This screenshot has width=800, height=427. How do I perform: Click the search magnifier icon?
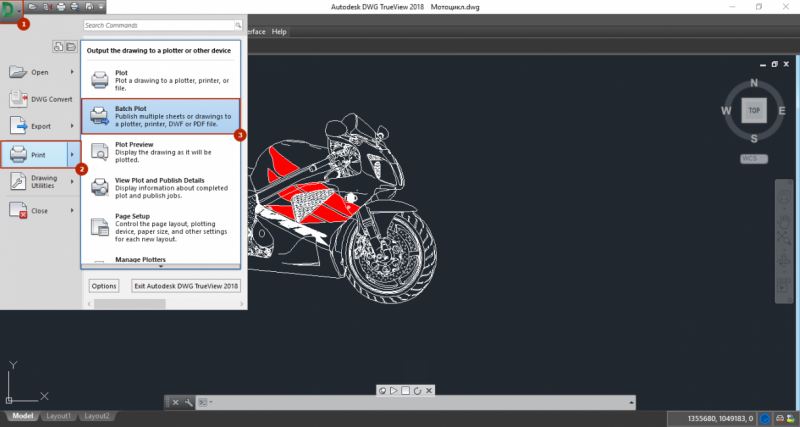pos(238,25)
